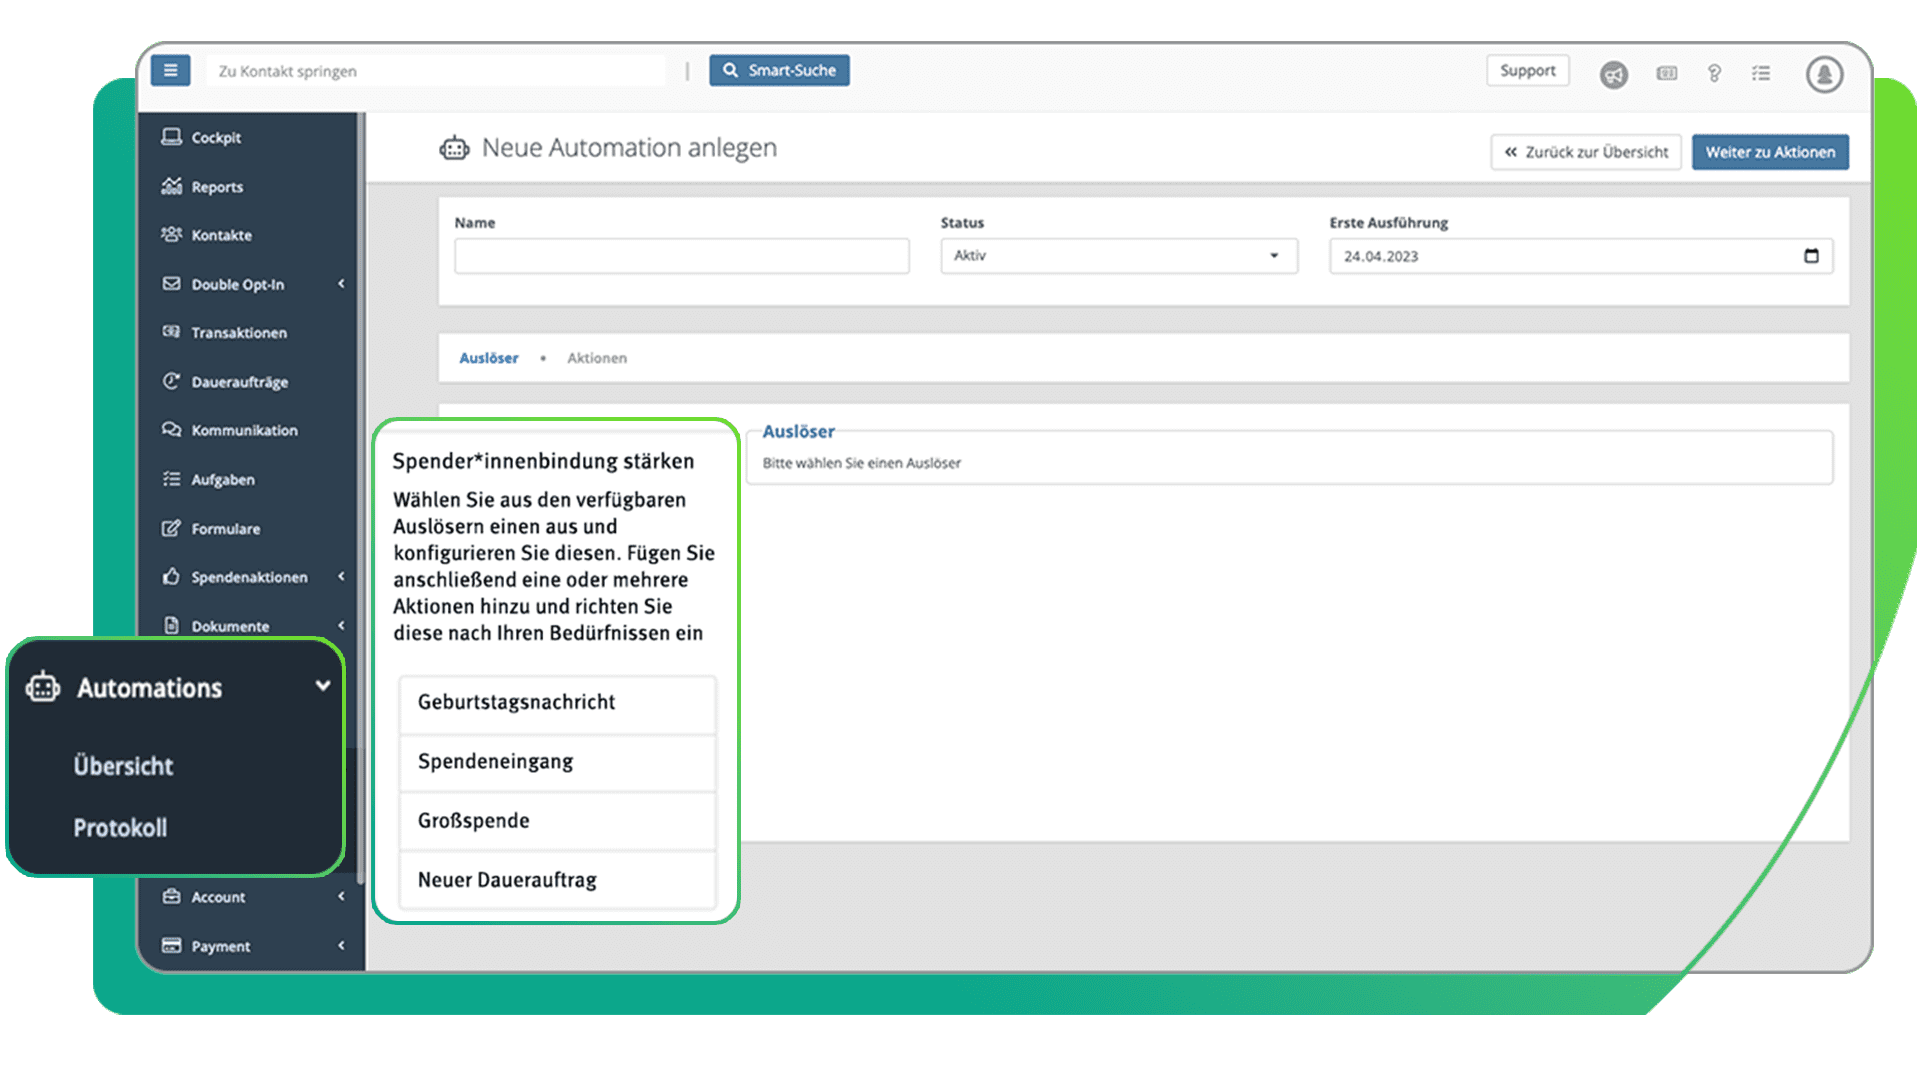The image size is (1920, 1080).
Task: Open the user profile avatar icon
Action: click(1823, 73)
